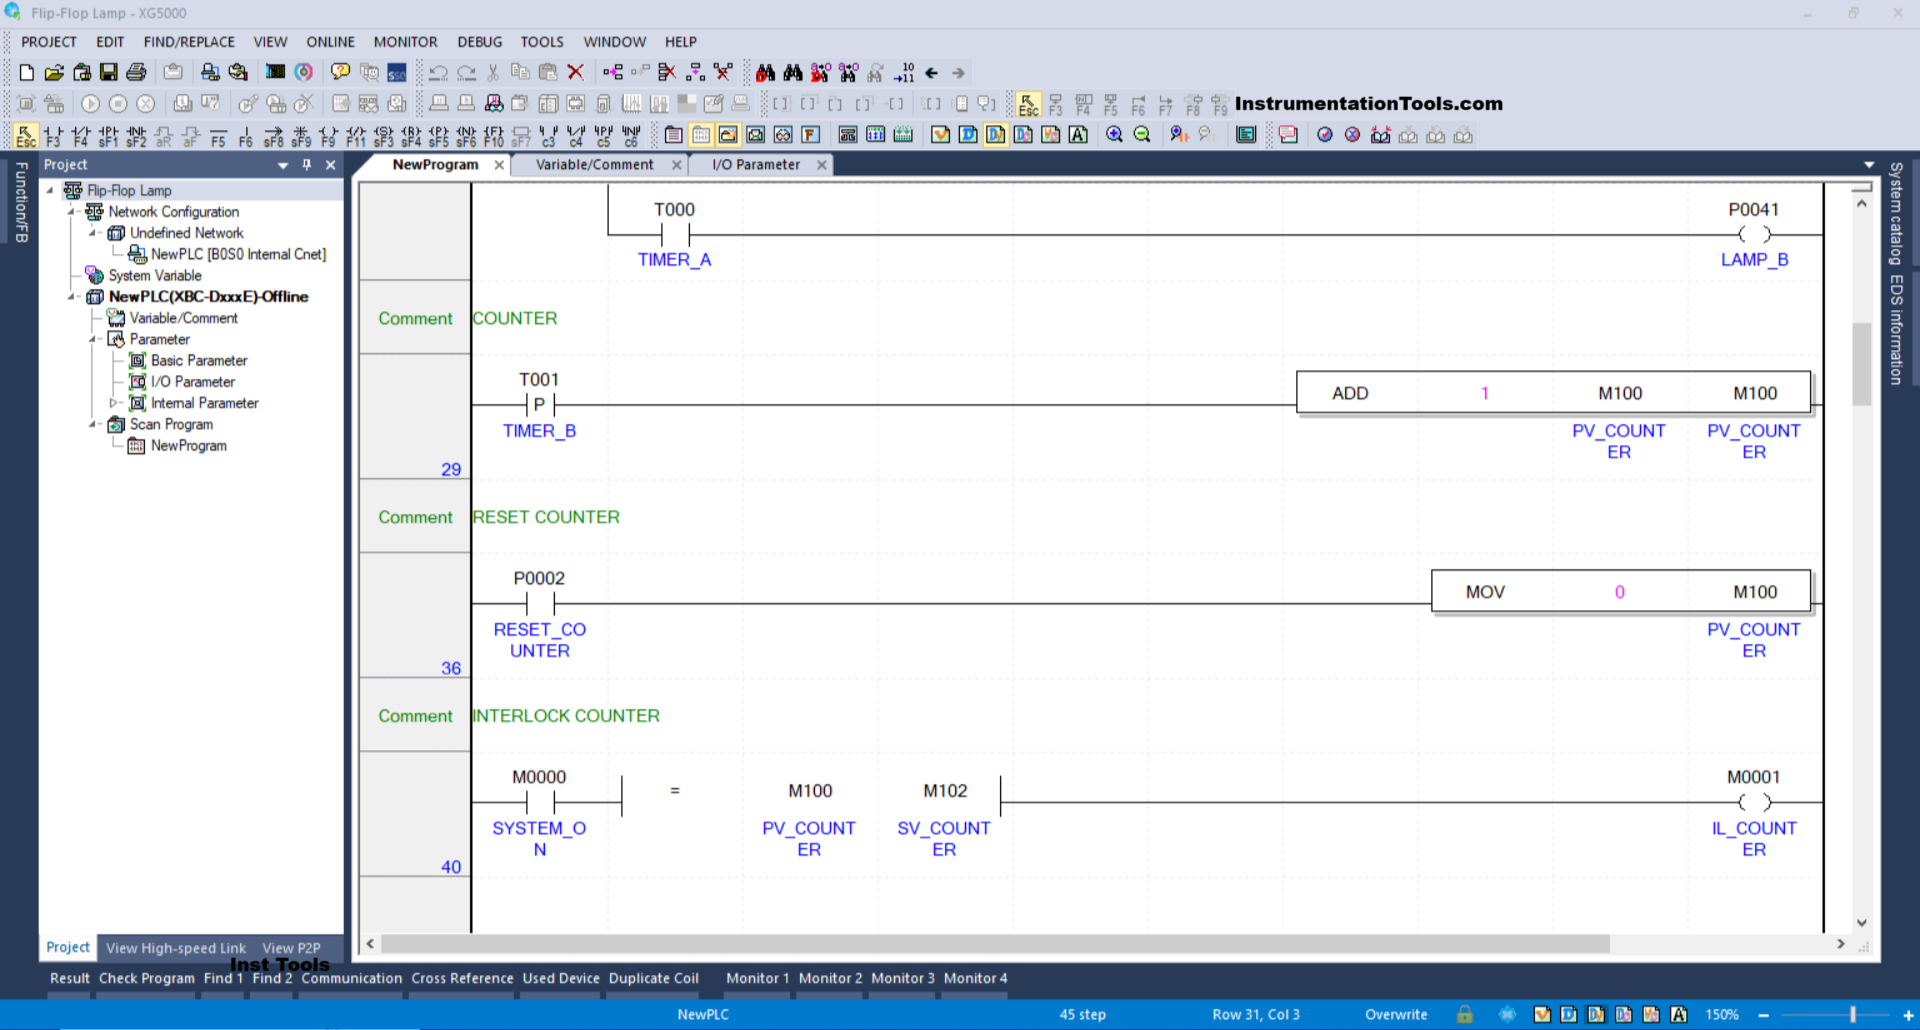Select the output coil F9 tool

pyautogui.click(x=328, y=135)
